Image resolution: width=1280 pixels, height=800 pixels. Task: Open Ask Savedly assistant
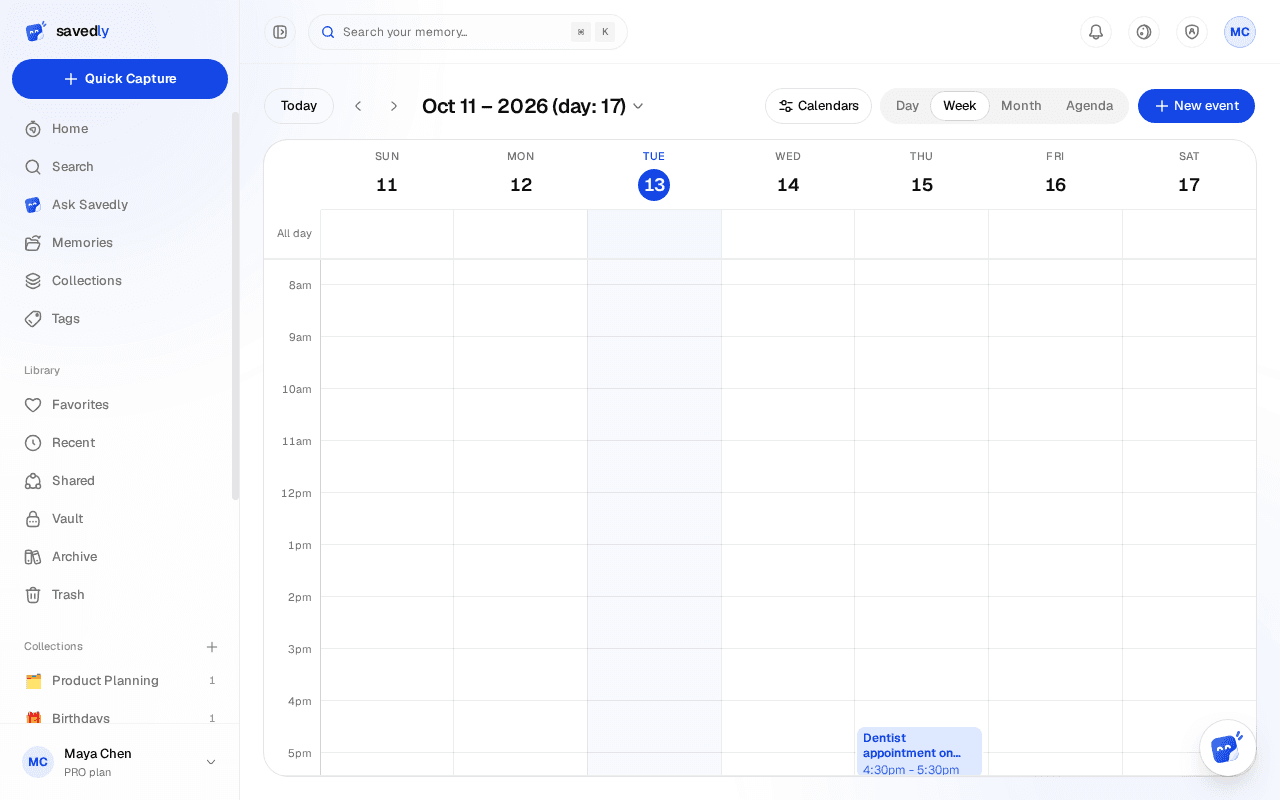click(x=120, y=205)
